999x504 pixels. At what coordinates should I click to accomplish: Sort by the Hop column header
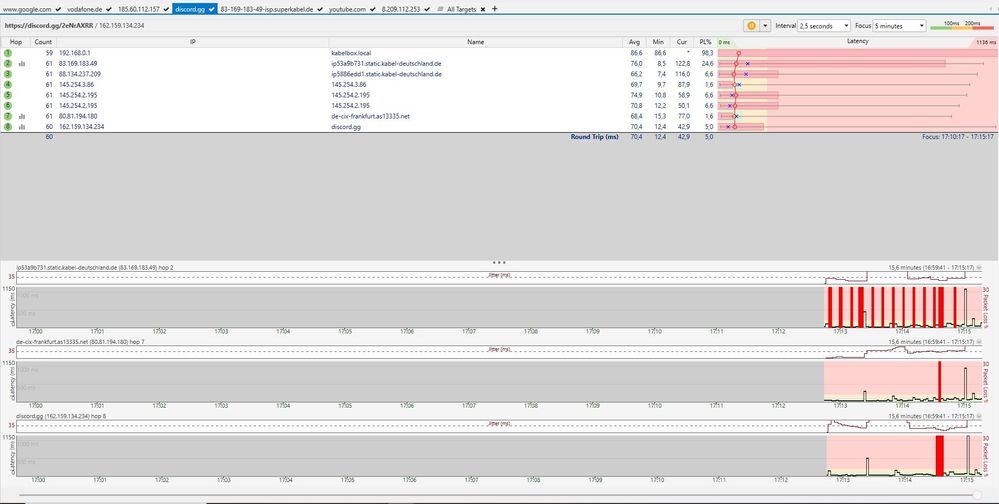[x=15, y=42]
